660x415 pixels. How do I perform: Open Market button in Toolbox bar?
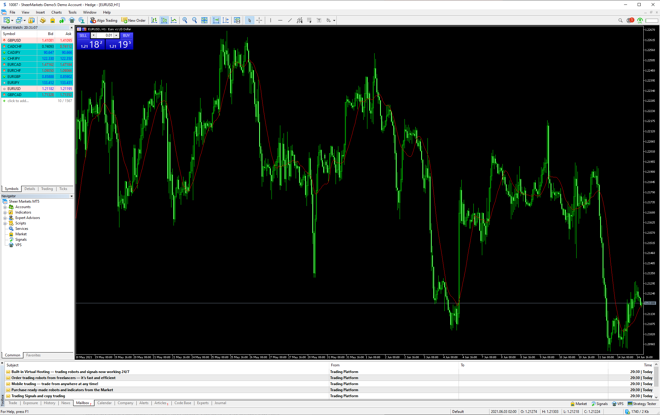pos(579,404)
